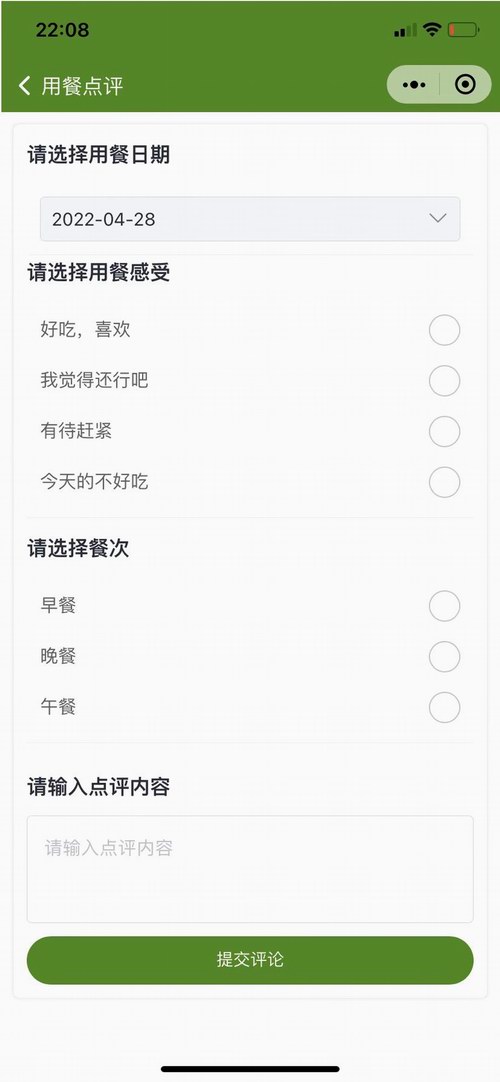Submit with the 提交评论 button
The image size is (500, 1082).
pos(250,960)
